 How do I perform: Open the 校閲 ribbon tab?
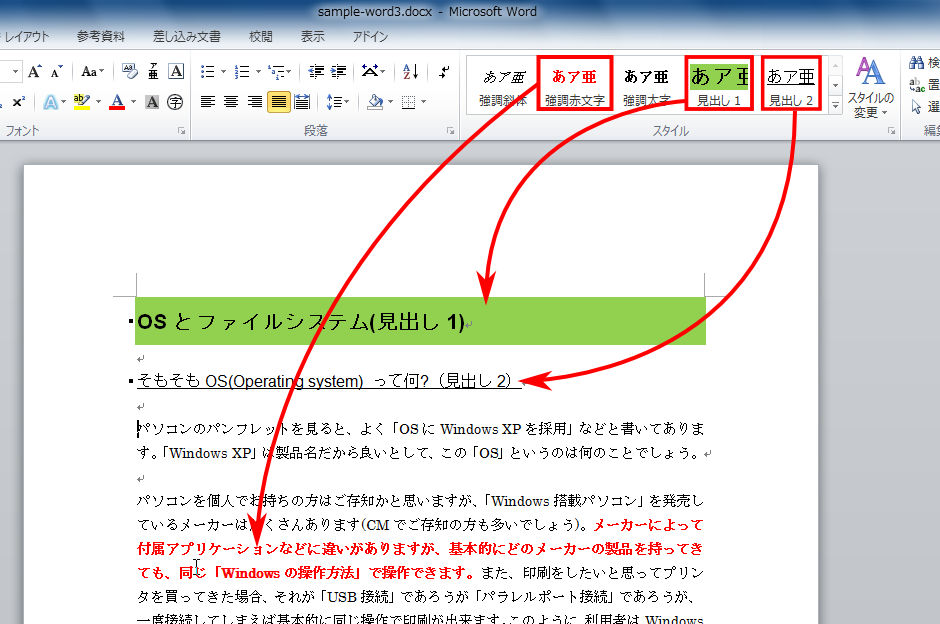point(261,37)
